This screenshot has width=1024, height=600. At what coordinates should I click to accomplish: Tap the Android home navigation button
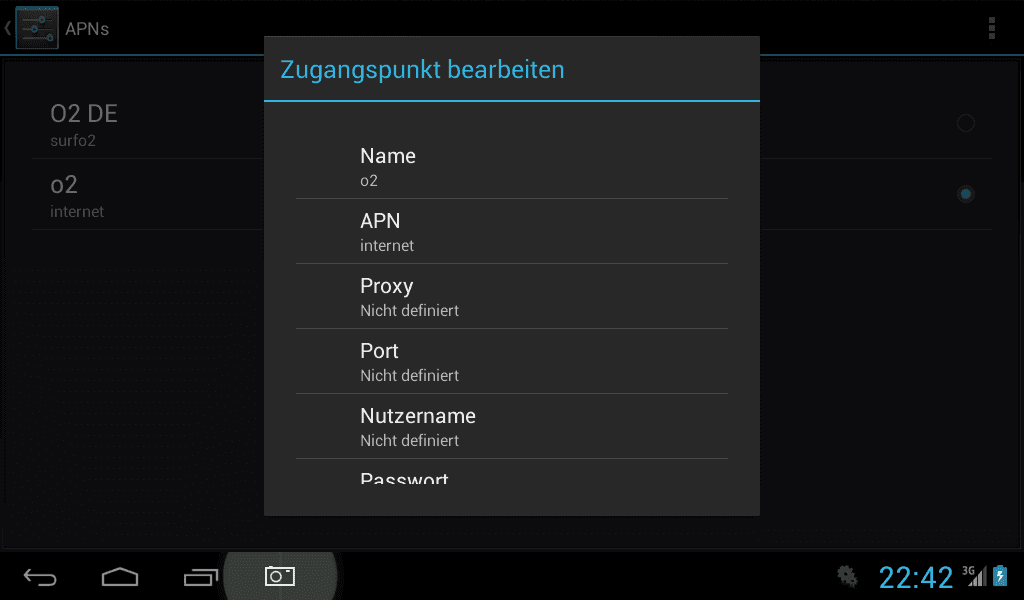click(x=120, y=576)
